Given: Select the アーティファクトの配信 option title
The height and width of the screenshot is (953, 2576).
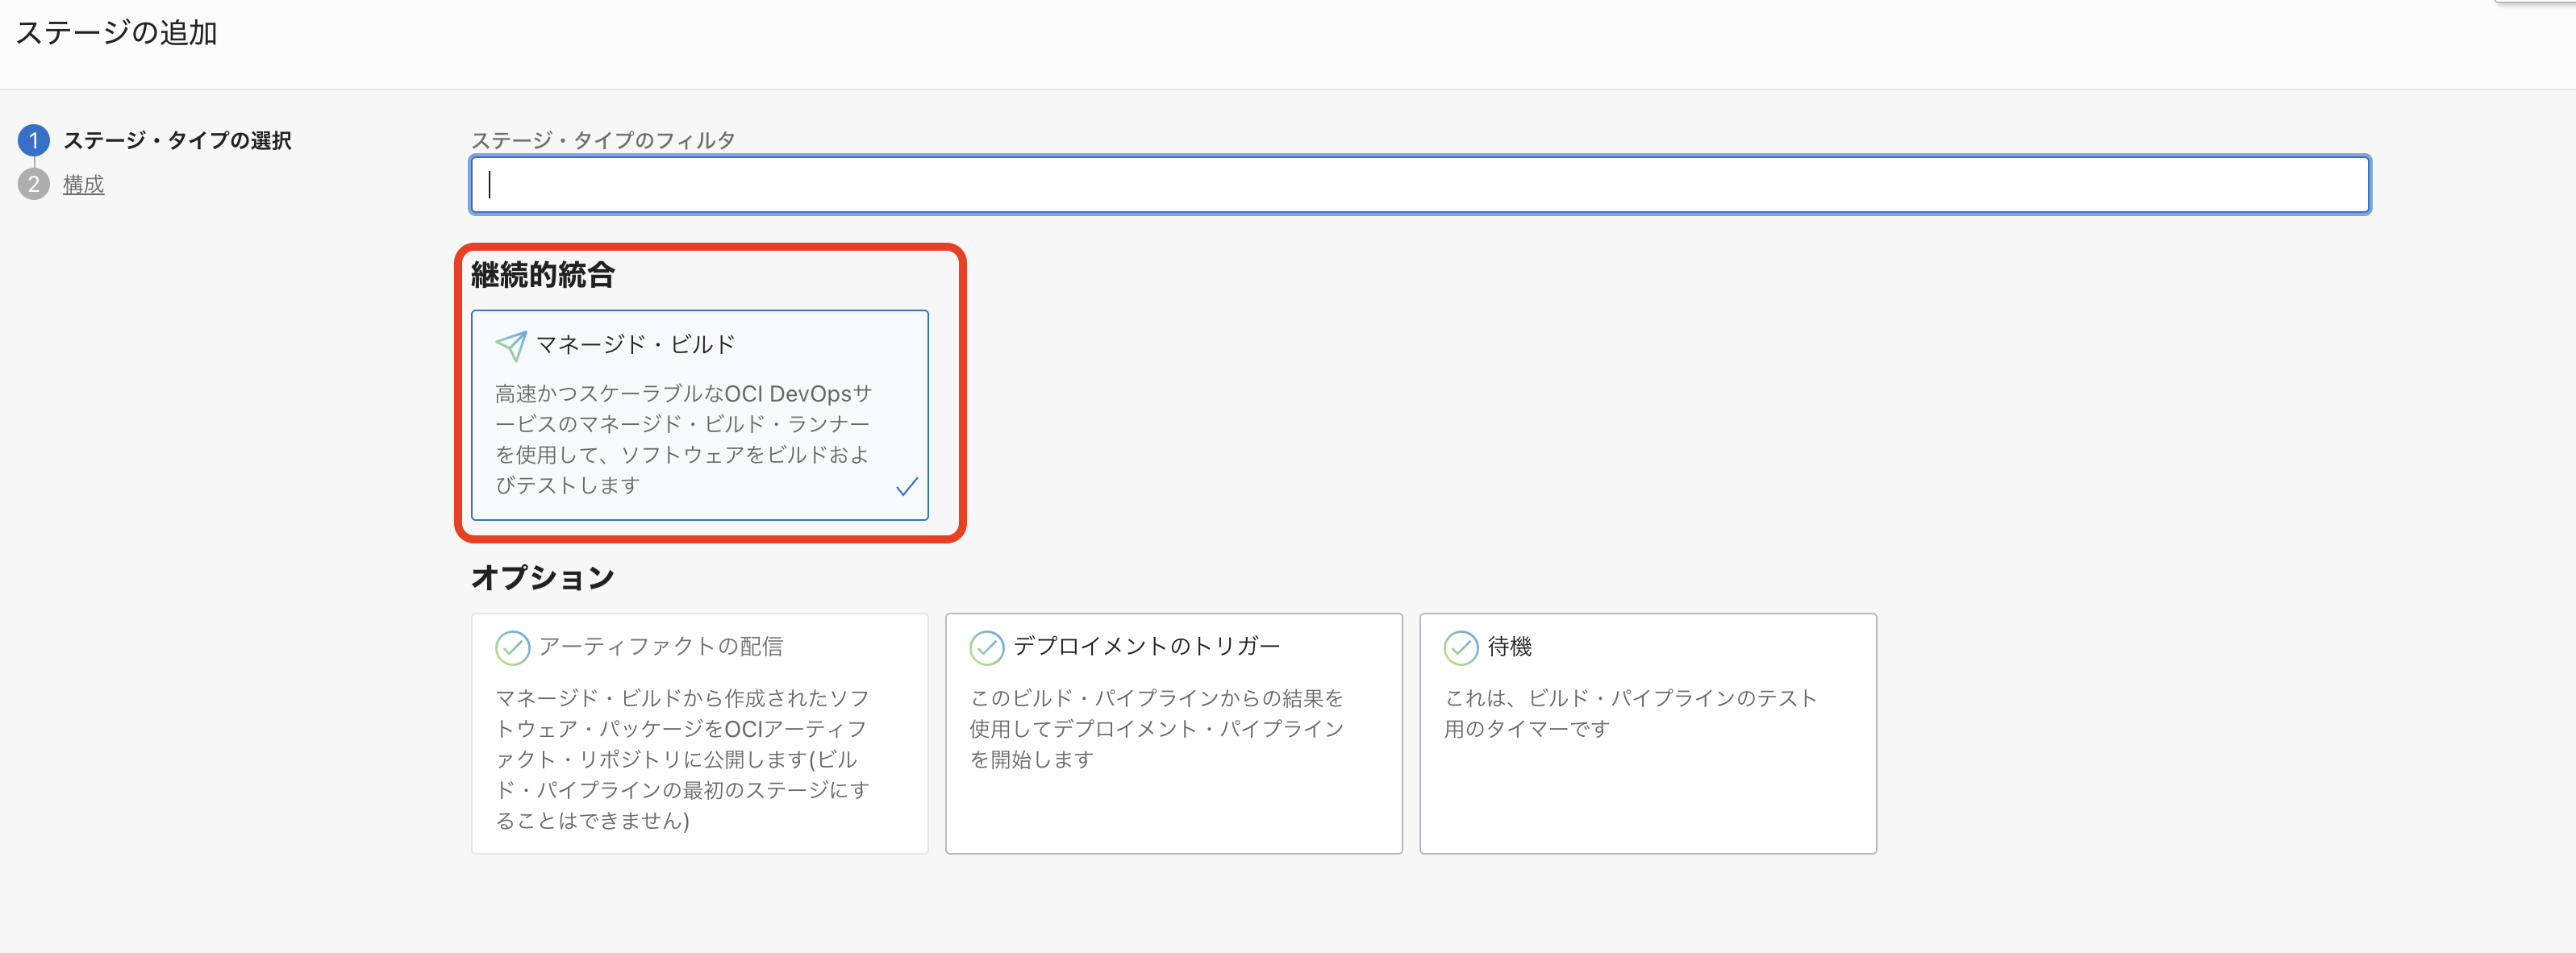Looking at the screenshot, I should tap(660, 646).
